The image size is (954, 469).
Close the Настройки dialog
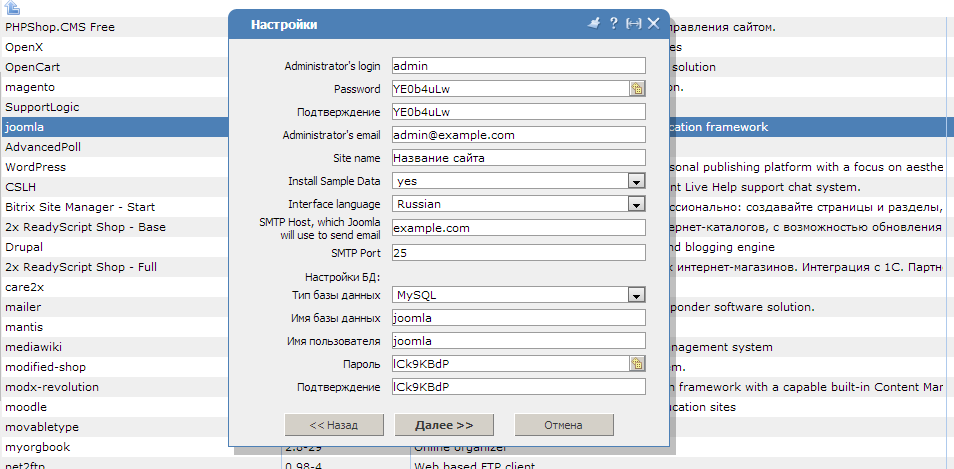click(653, 24)
